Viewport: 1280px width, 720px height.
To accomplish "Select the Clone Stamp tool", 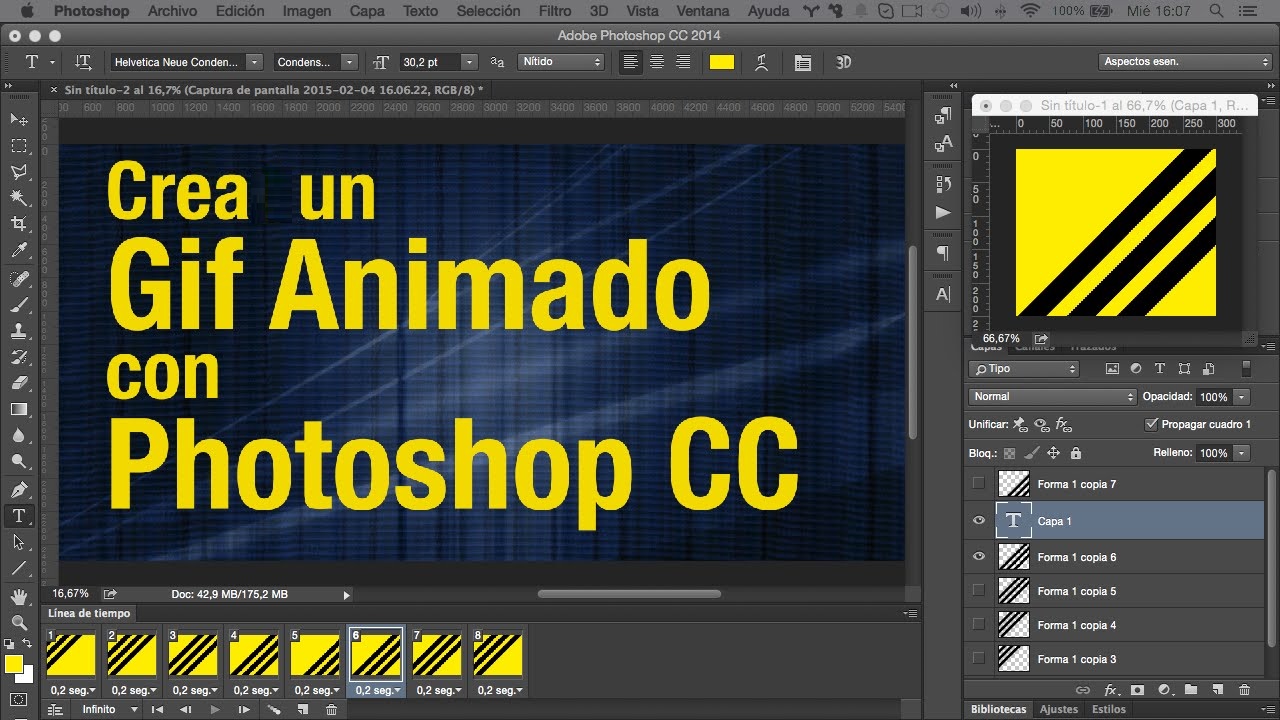I will pyautogui.click(x=19, y=331).
